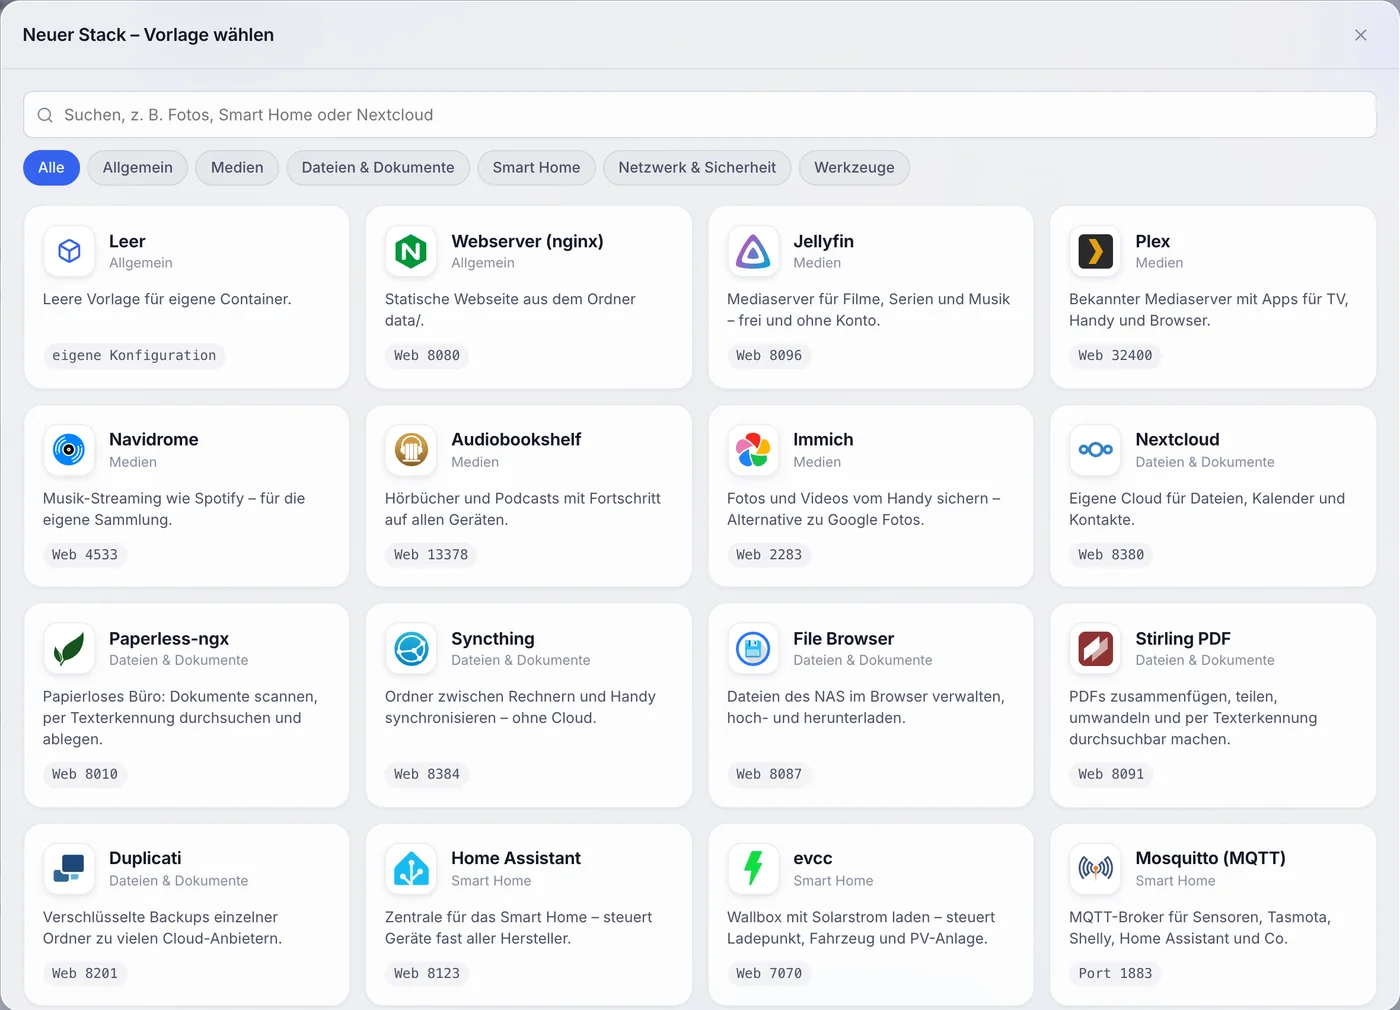This screenshot has width=1400, height=1010.
Task: Filter templates by Allgemein
Action: coord(138,168)
